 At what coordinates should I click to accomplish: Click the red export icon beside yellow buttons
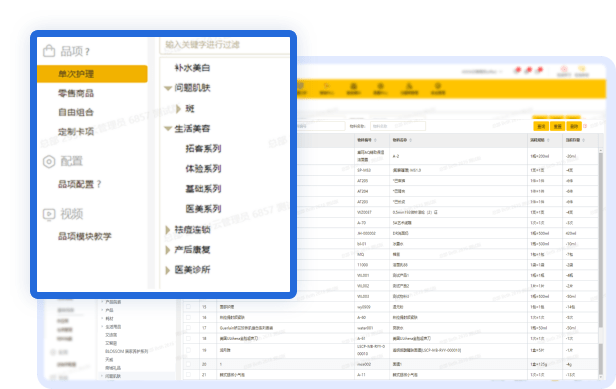point(585,126)
